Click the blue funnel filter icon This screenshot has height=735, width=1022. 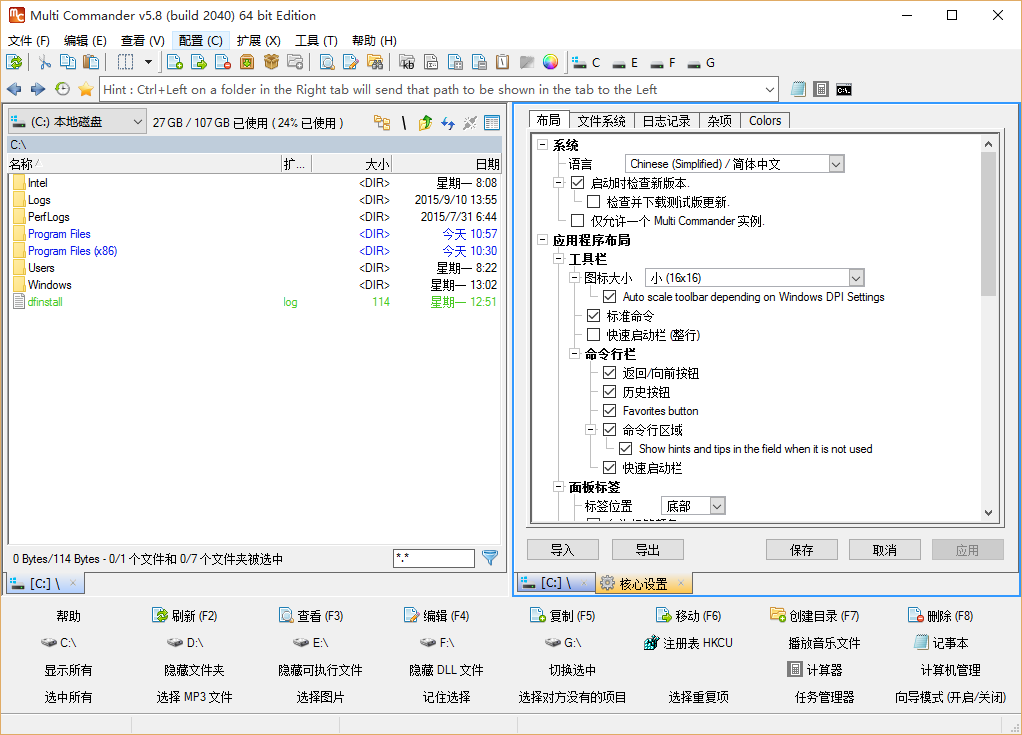click(x=490, y=558)
